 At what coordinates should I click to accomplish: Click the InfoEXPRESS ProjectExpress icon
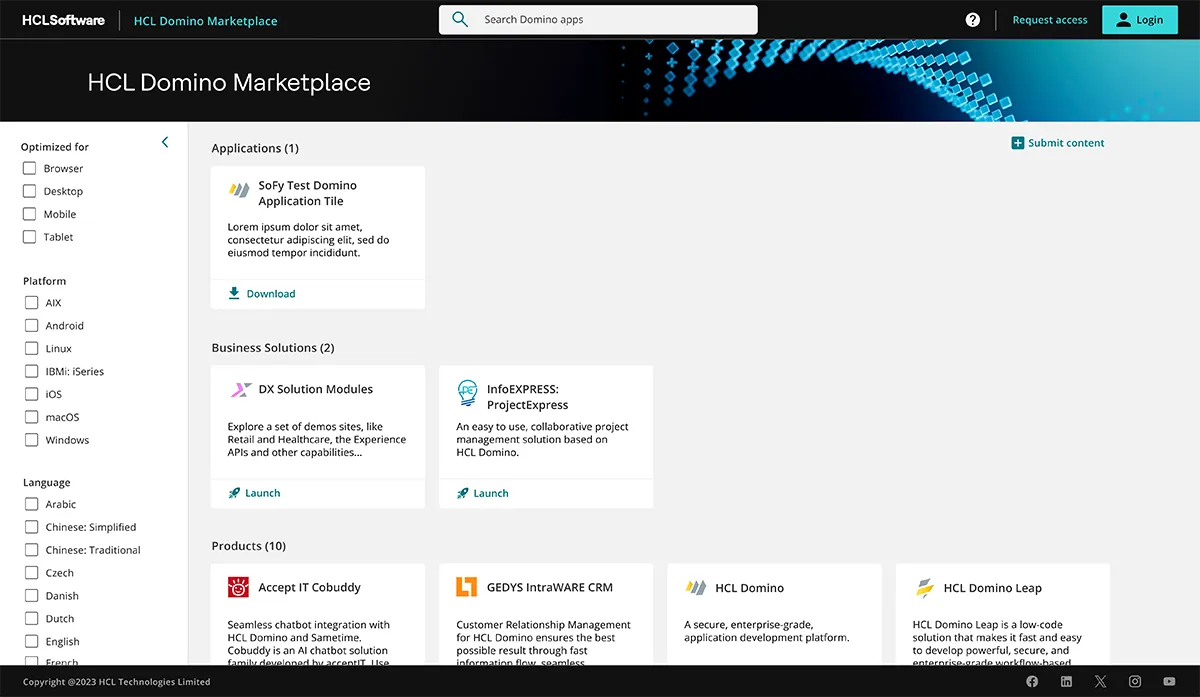[x=467, y=394]
